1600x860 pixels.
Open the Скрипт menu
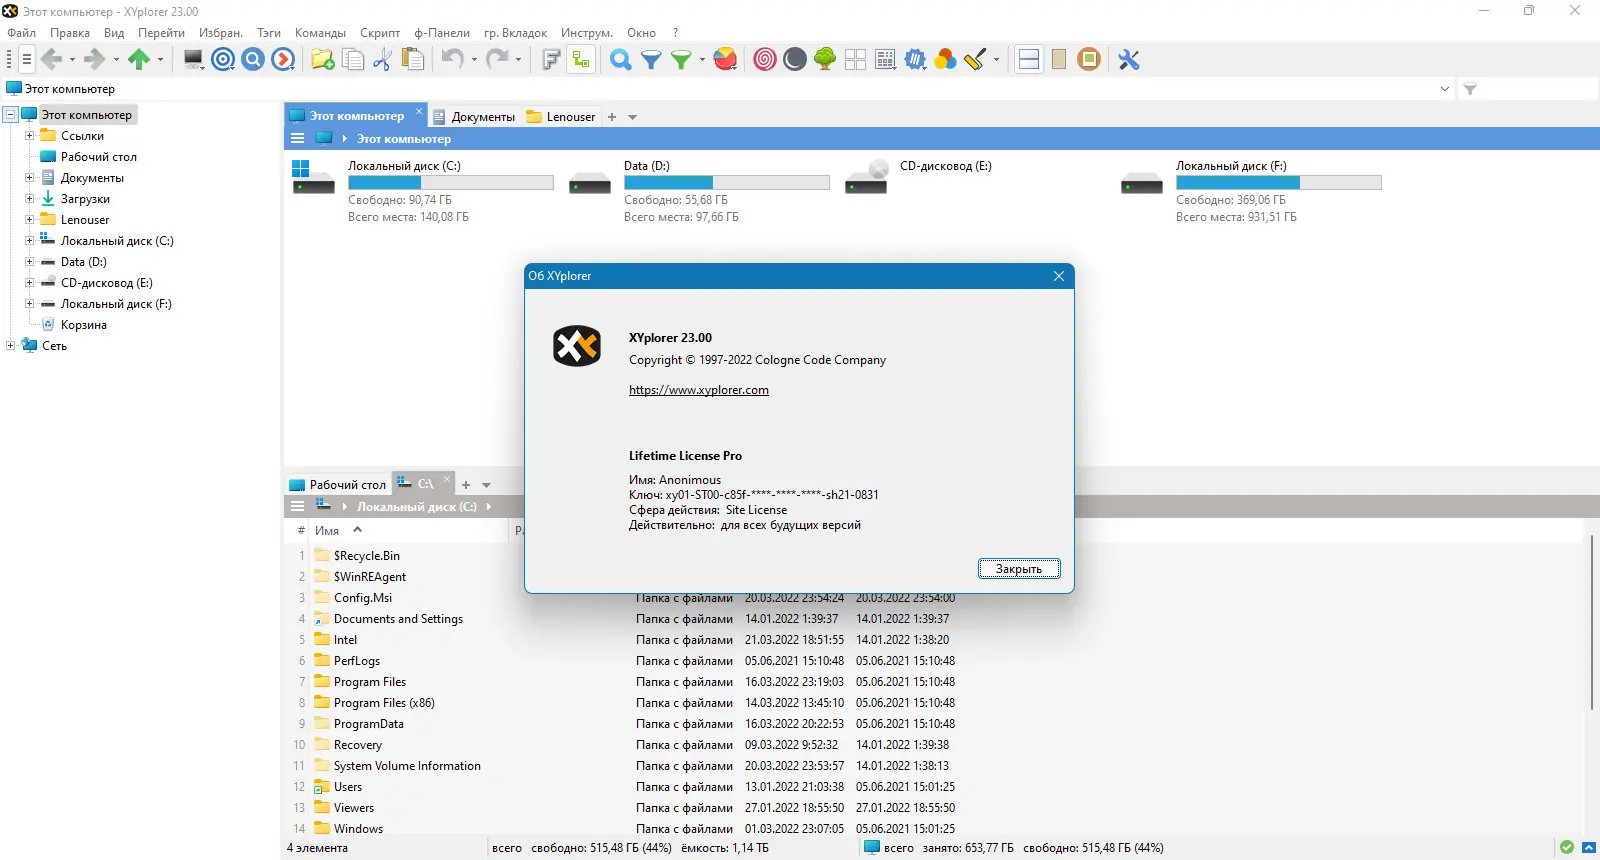click(380, 33)
